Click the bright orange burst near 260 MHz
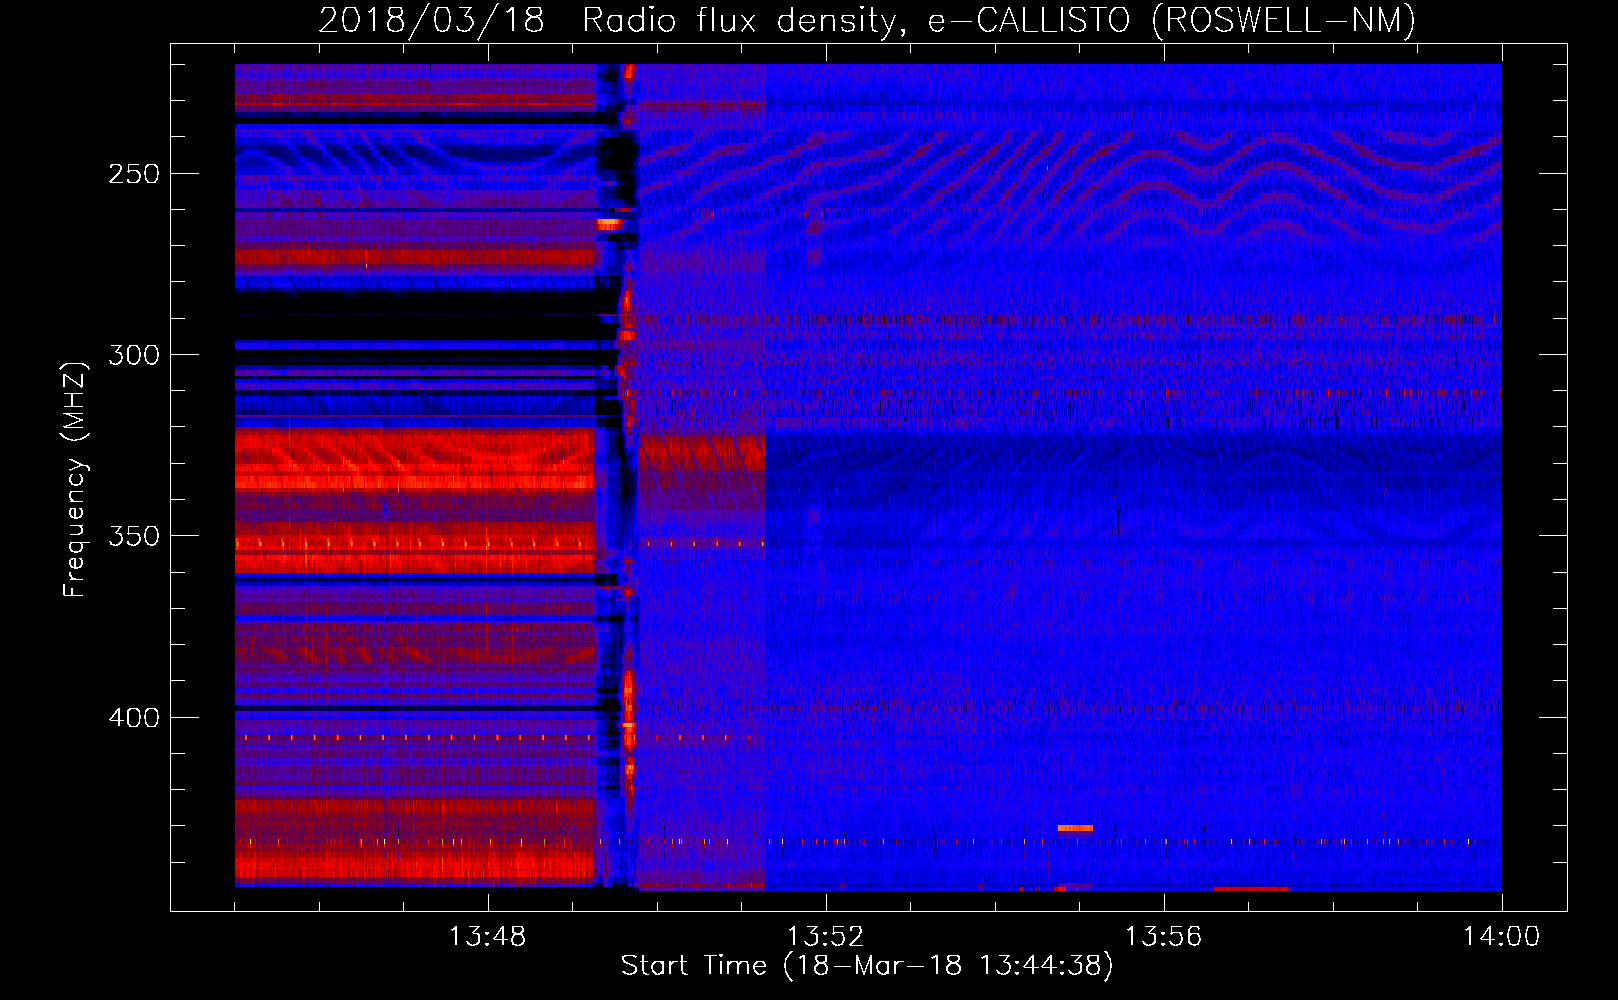The width and height of the screenshot is (1618, 1000). pyautogui.click(x=609, y=224)
